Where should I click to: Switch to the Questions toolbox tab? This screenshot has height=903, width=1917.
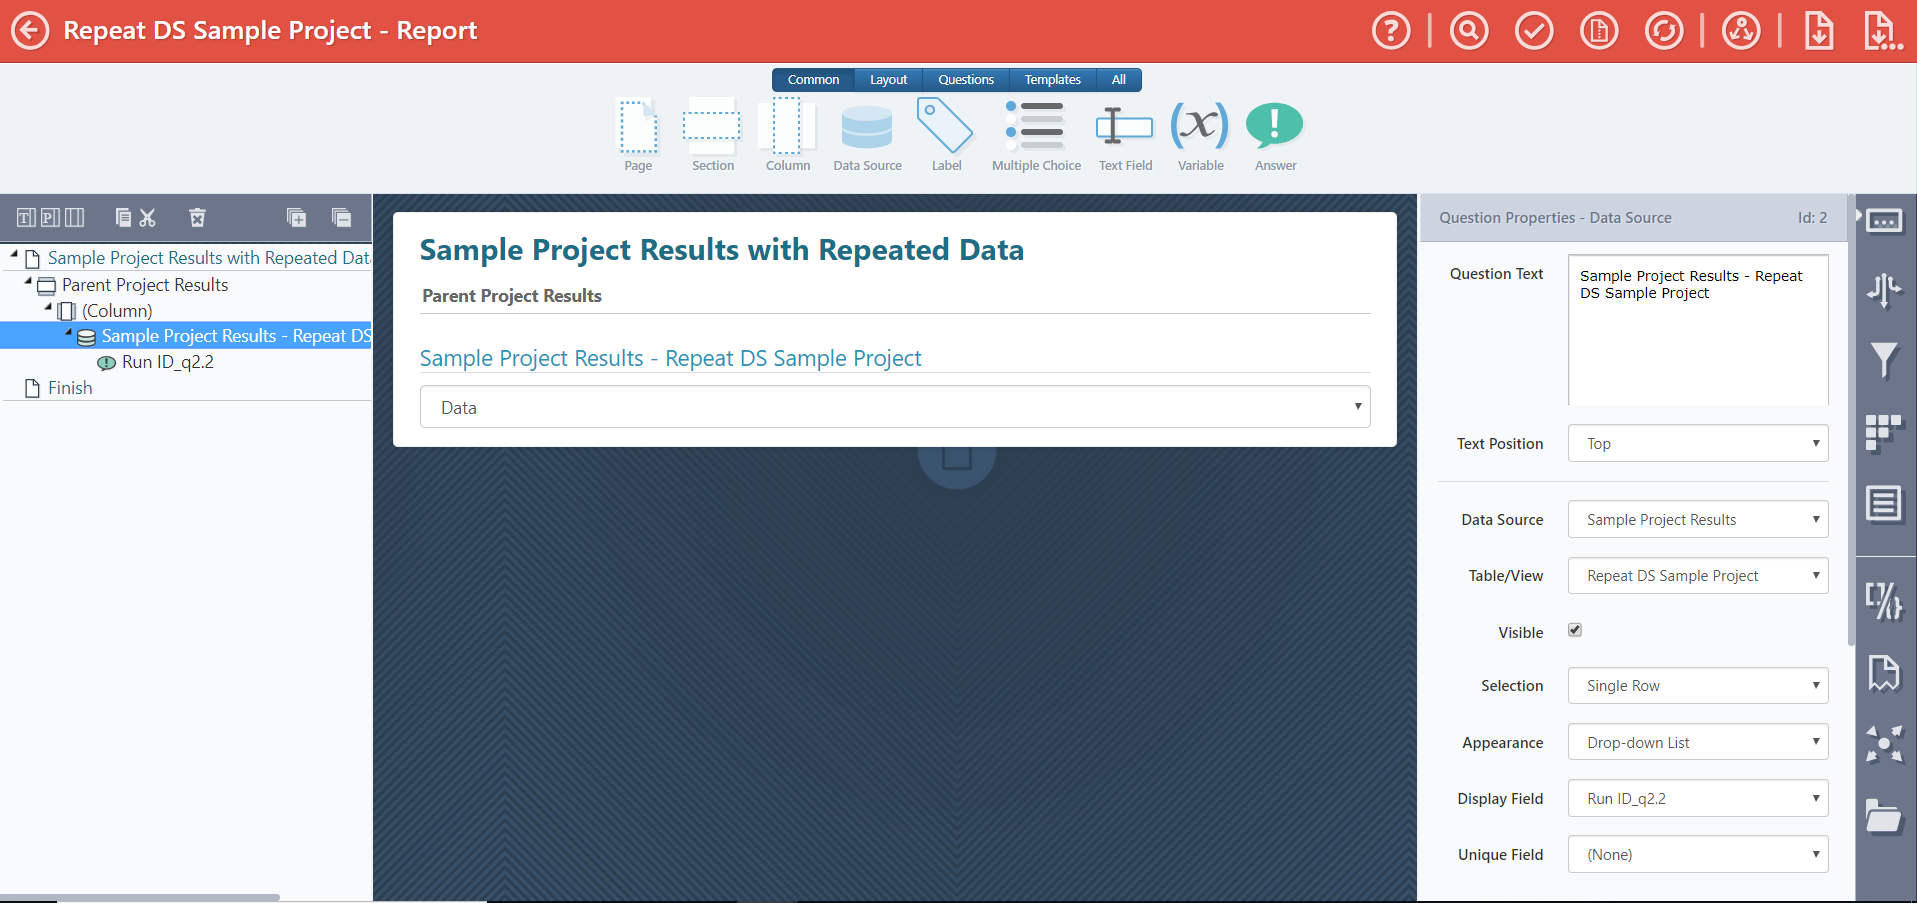click(966, 79)
